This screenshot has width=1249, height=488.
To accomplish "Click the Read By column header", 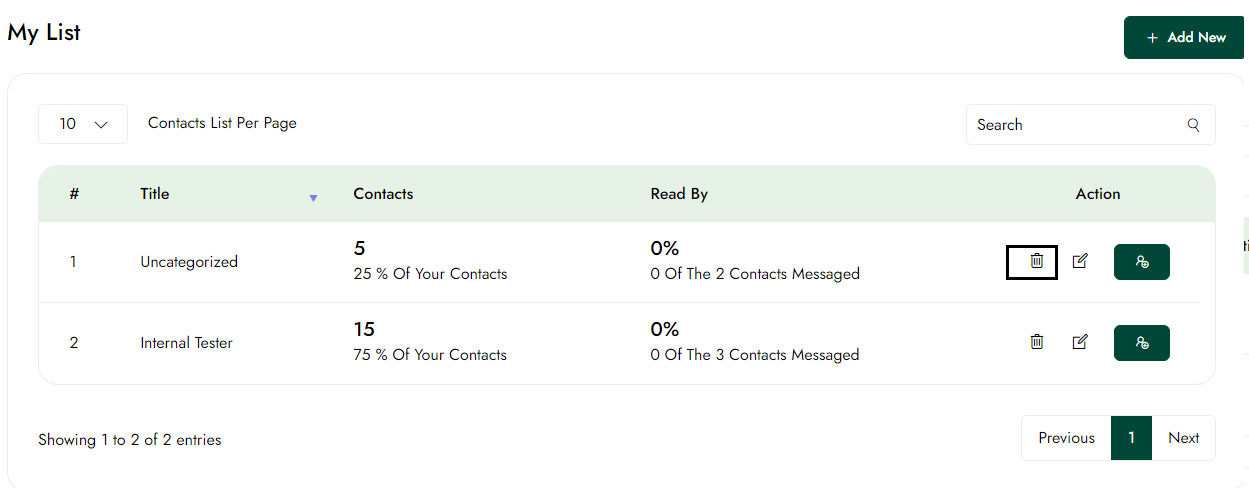I will 679,194.
